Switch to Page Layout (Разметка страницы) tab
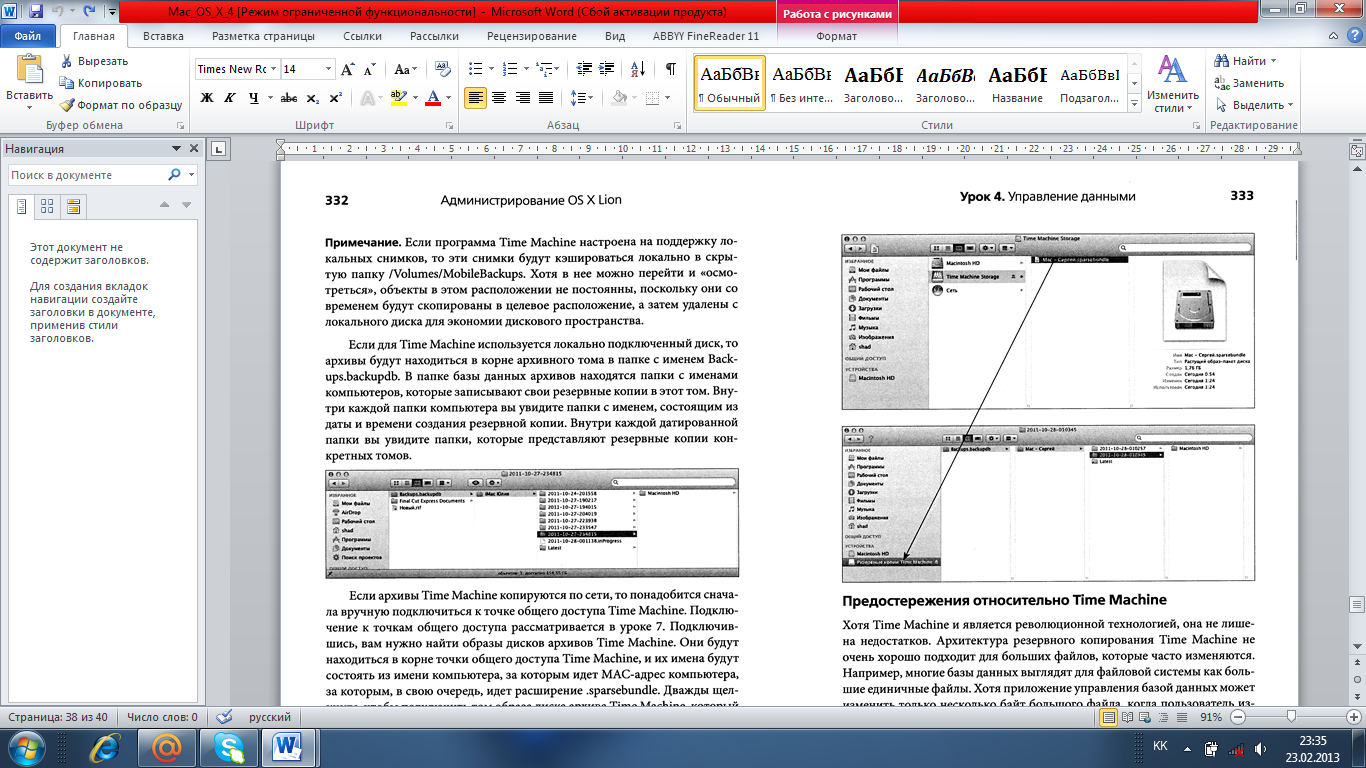 pyautogui.click(x=263, y=36)
